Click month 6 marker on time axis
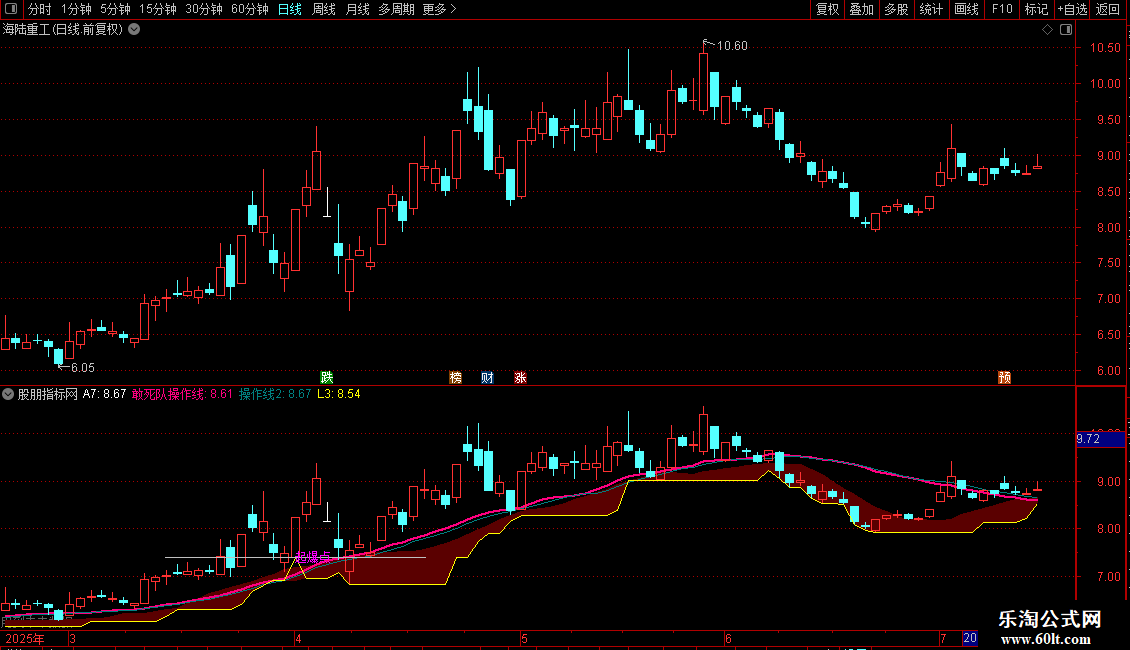 (x=729, y=639)
